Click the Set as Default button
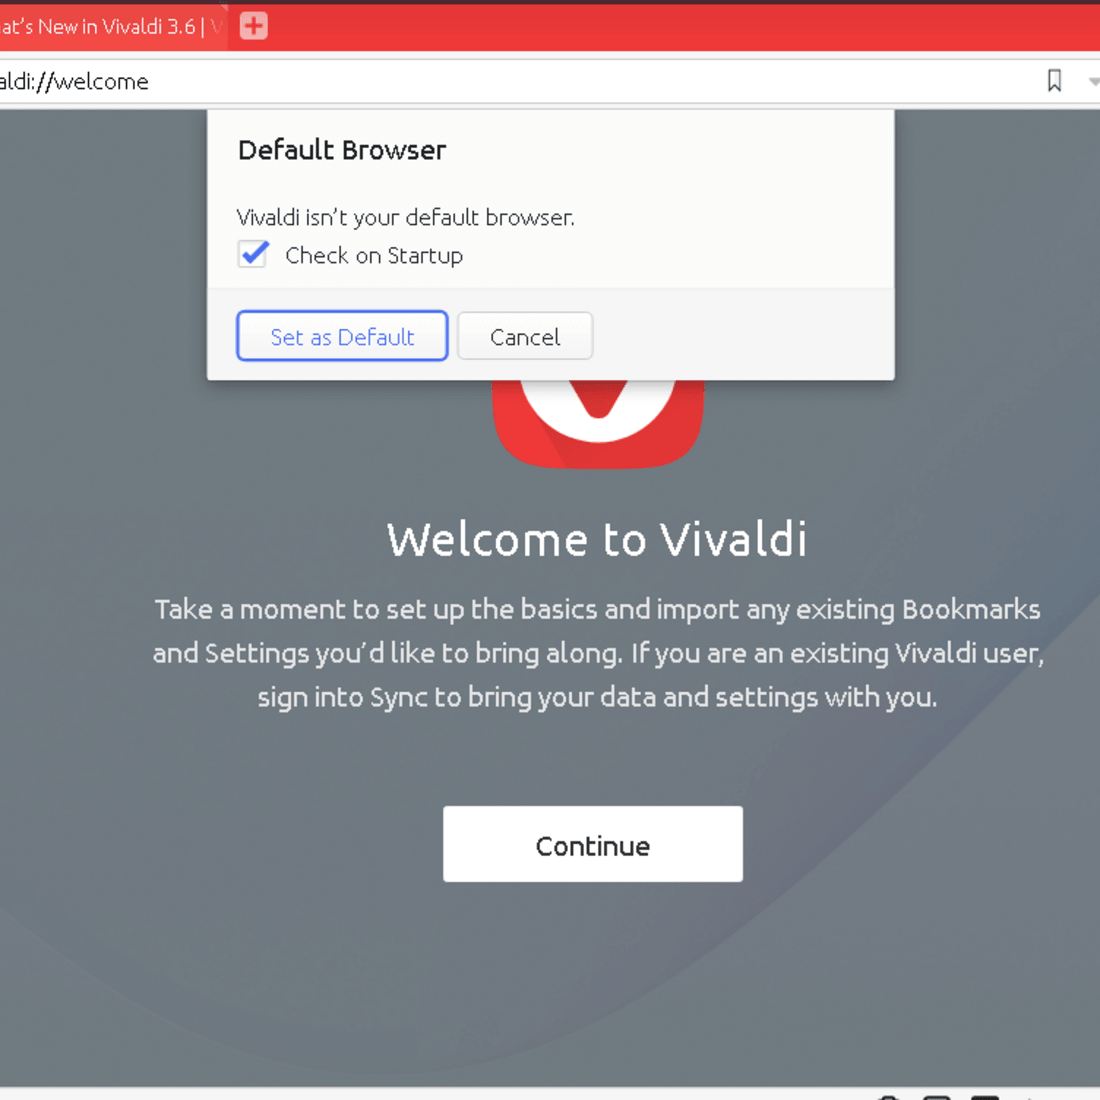The width and height of the screenshot is (1100, 1100). [x=342, y=336]
